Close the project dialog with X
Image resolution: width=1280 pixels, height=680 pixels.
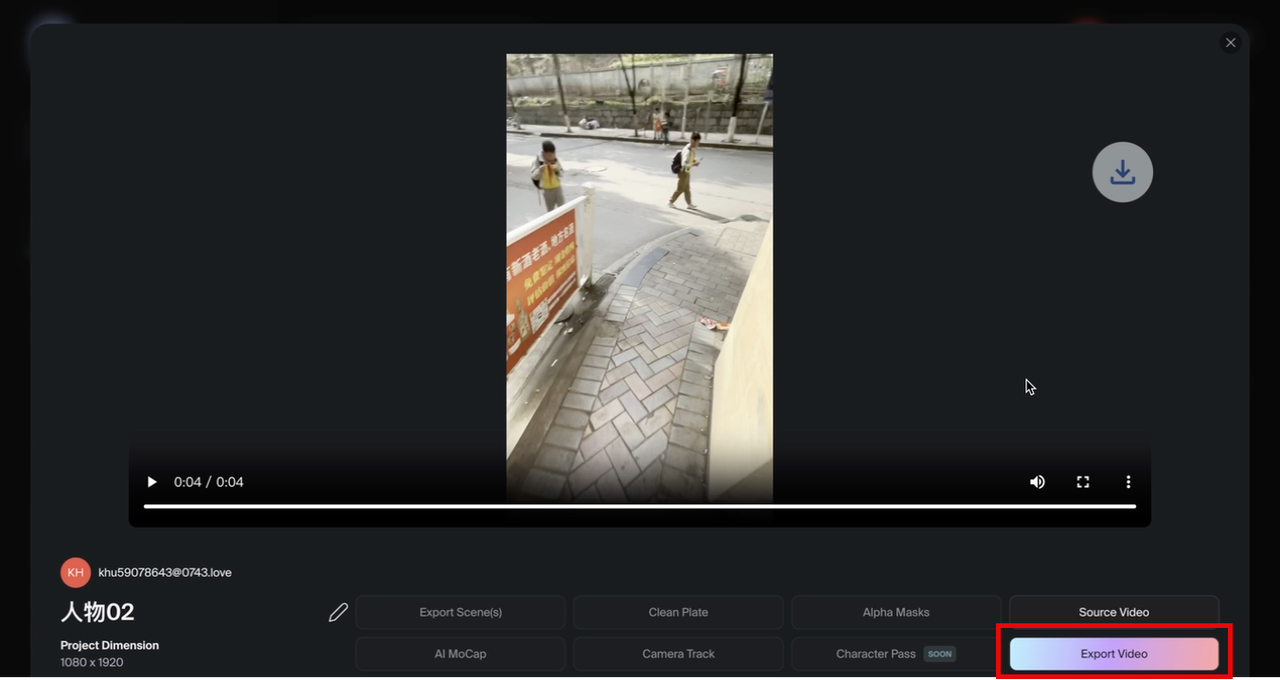1230,42
